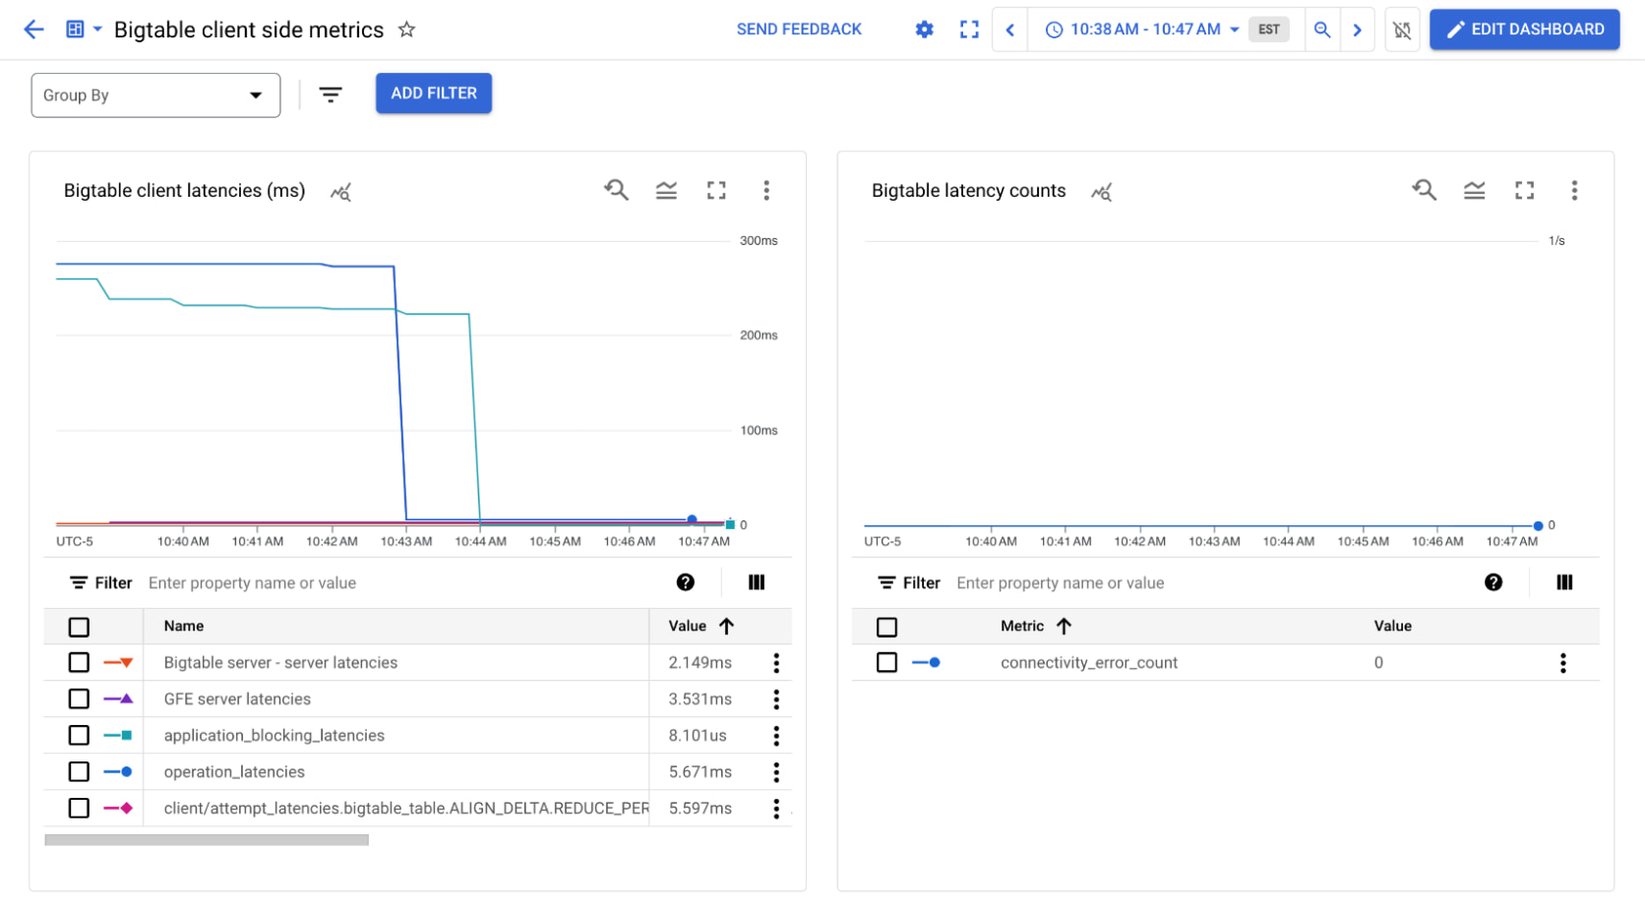Open column selector in counts legend
The image size is (1645, 910).
(x=1564, y=582)
